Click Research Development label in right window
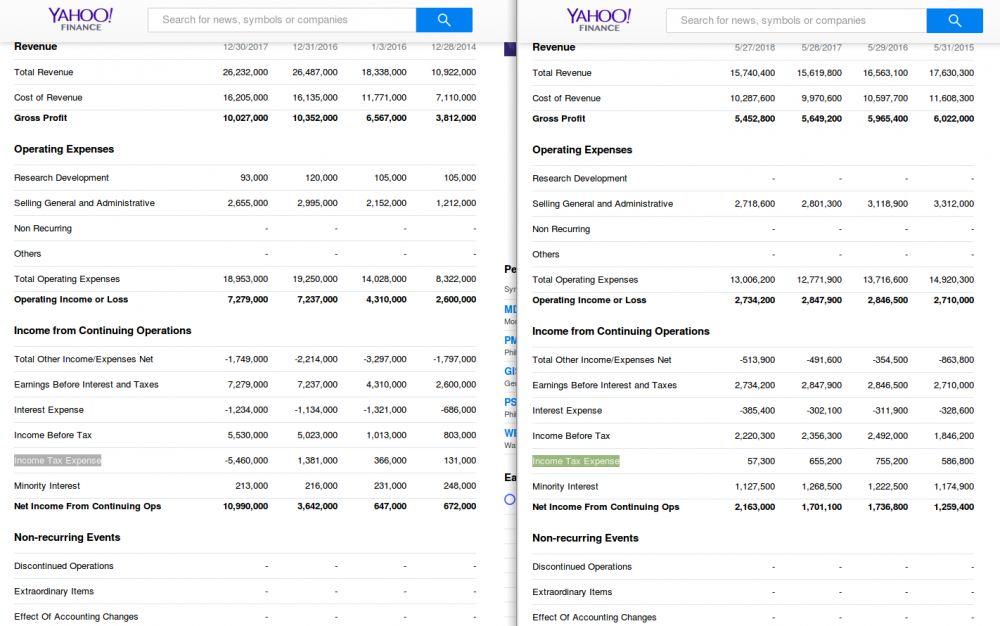Screen dimensions: 1000x626 [x=580, y=178]
